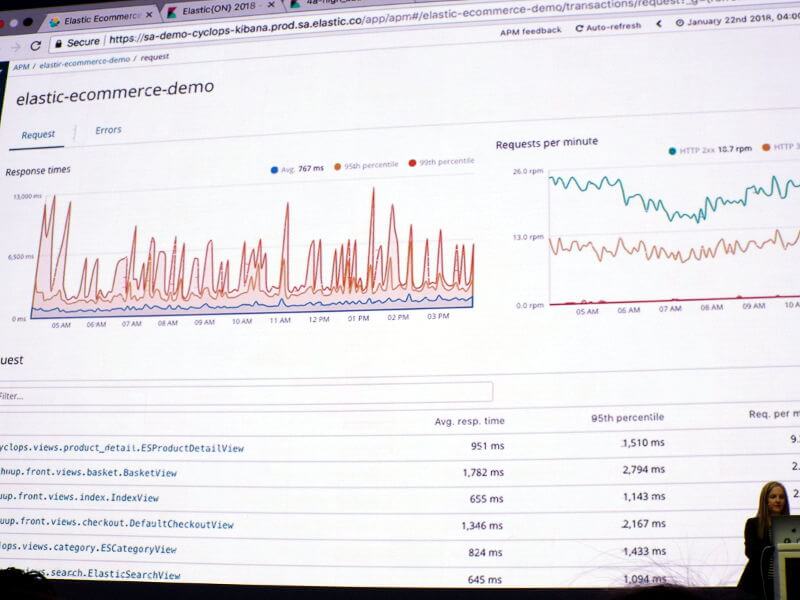800x600 pixels.
Task: Click the transaction Filter field
Action: [246, 395]
